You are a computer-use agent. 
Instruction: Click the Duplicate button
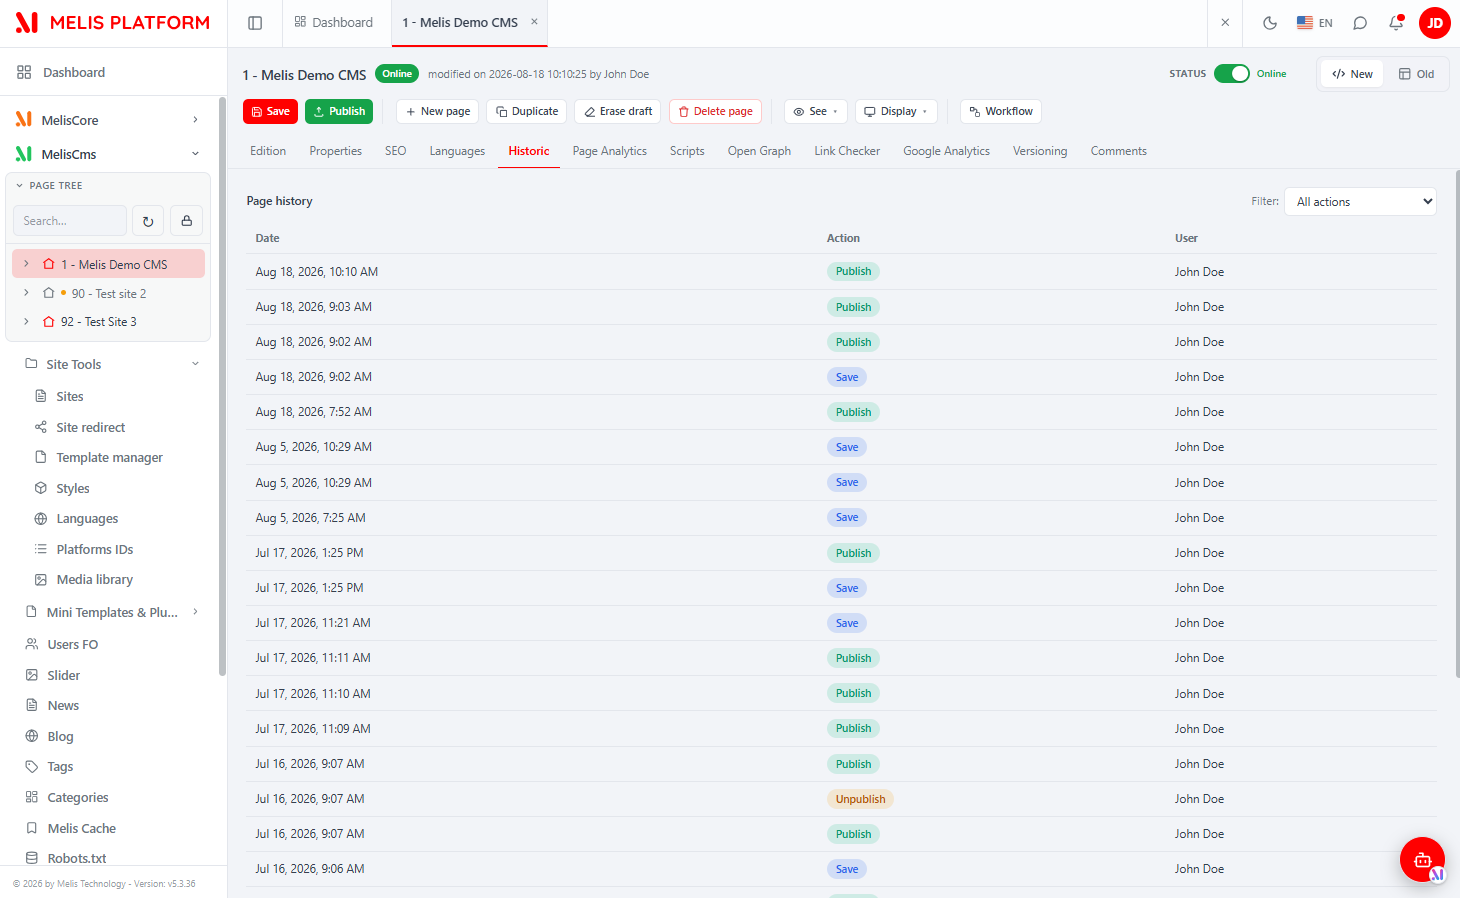click(x=527, y=111)
